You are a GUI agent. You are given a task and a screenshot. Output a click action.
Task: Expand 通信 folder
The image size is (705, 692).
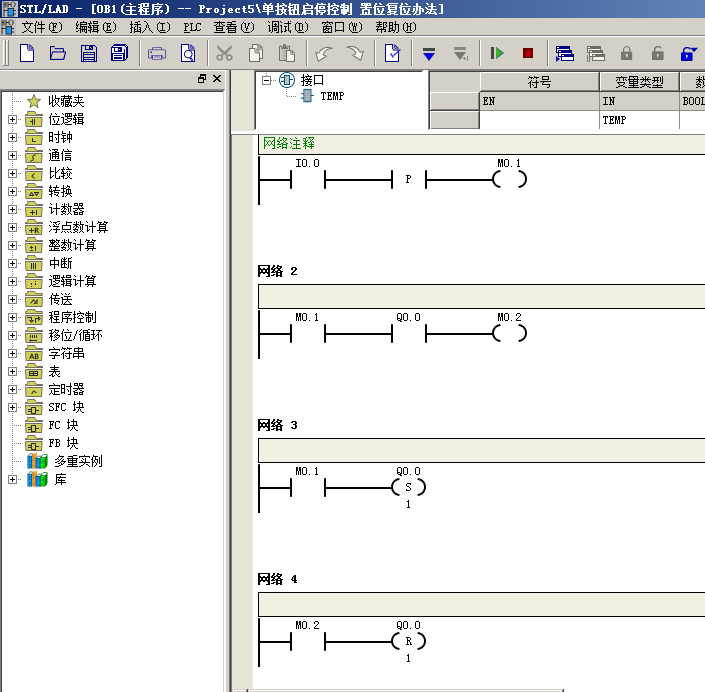pos(13,156)
